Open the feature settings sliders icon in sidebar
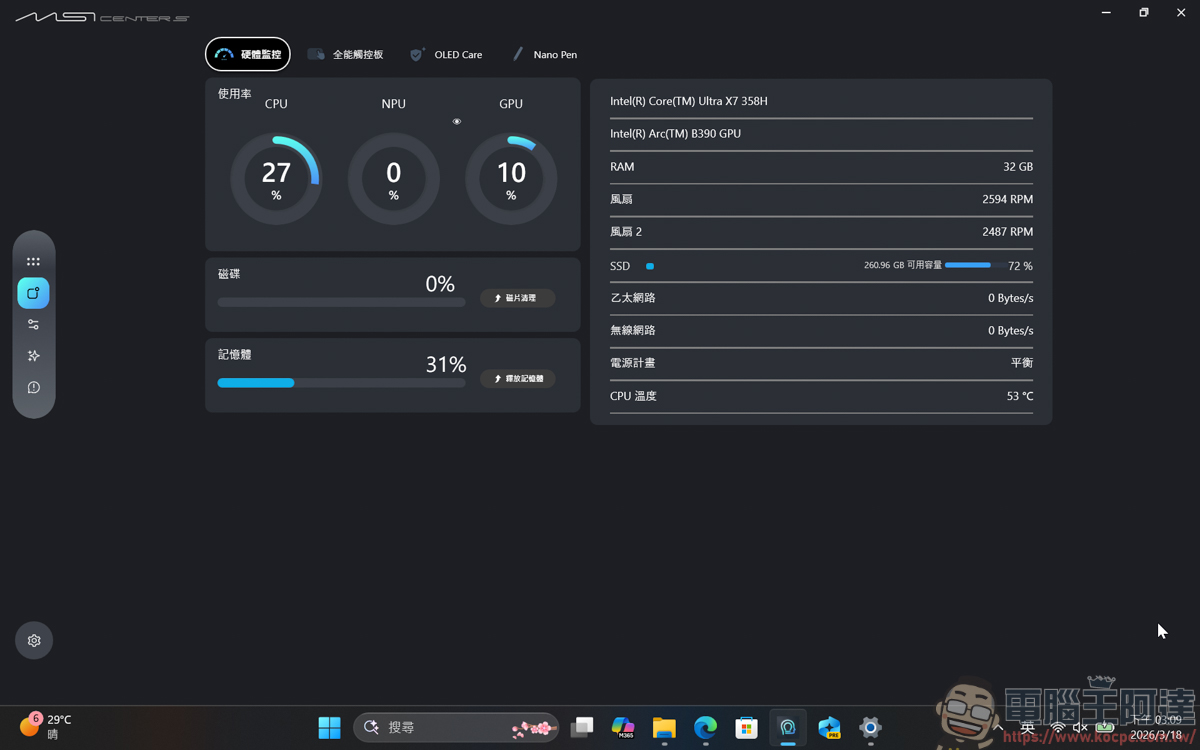Viewport: 1200px width, 750px height. point(34,323)
